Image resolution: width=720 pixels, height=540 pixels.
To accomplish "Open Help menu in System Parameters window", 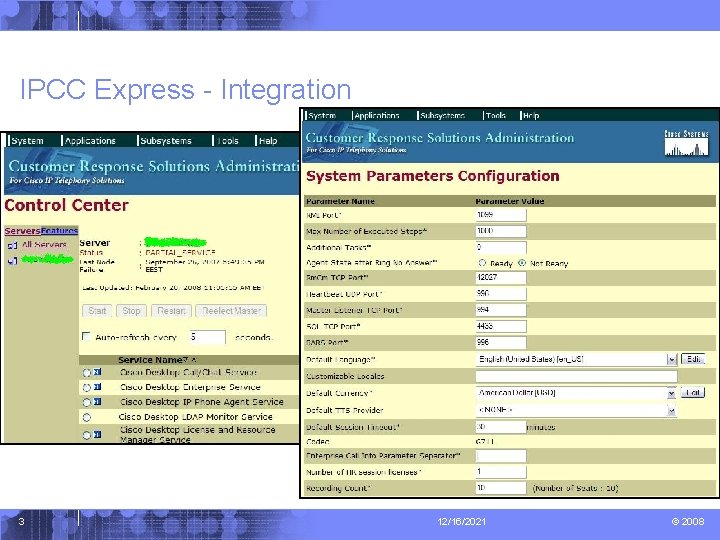I will pos(531,115).
